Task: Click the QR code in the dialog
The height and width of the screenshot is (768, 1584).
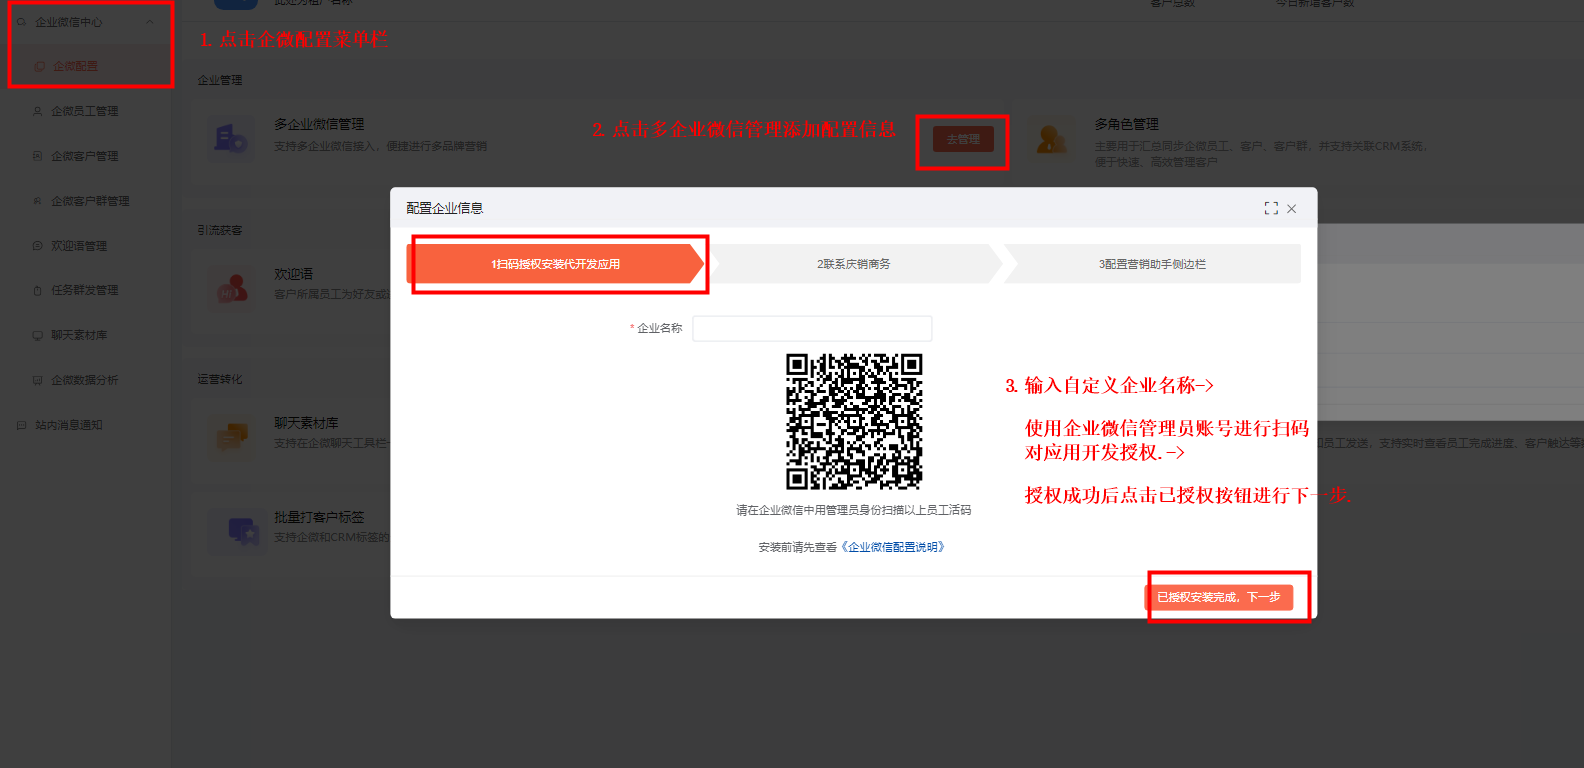Action: pos(854,421)
